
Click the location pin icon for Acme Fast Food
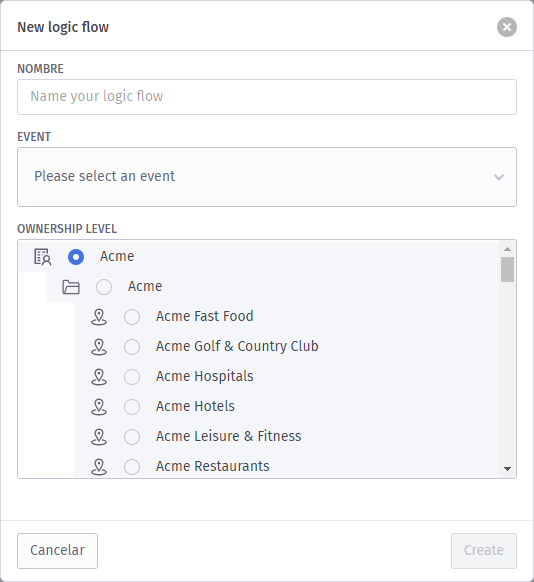pos(99,317)
